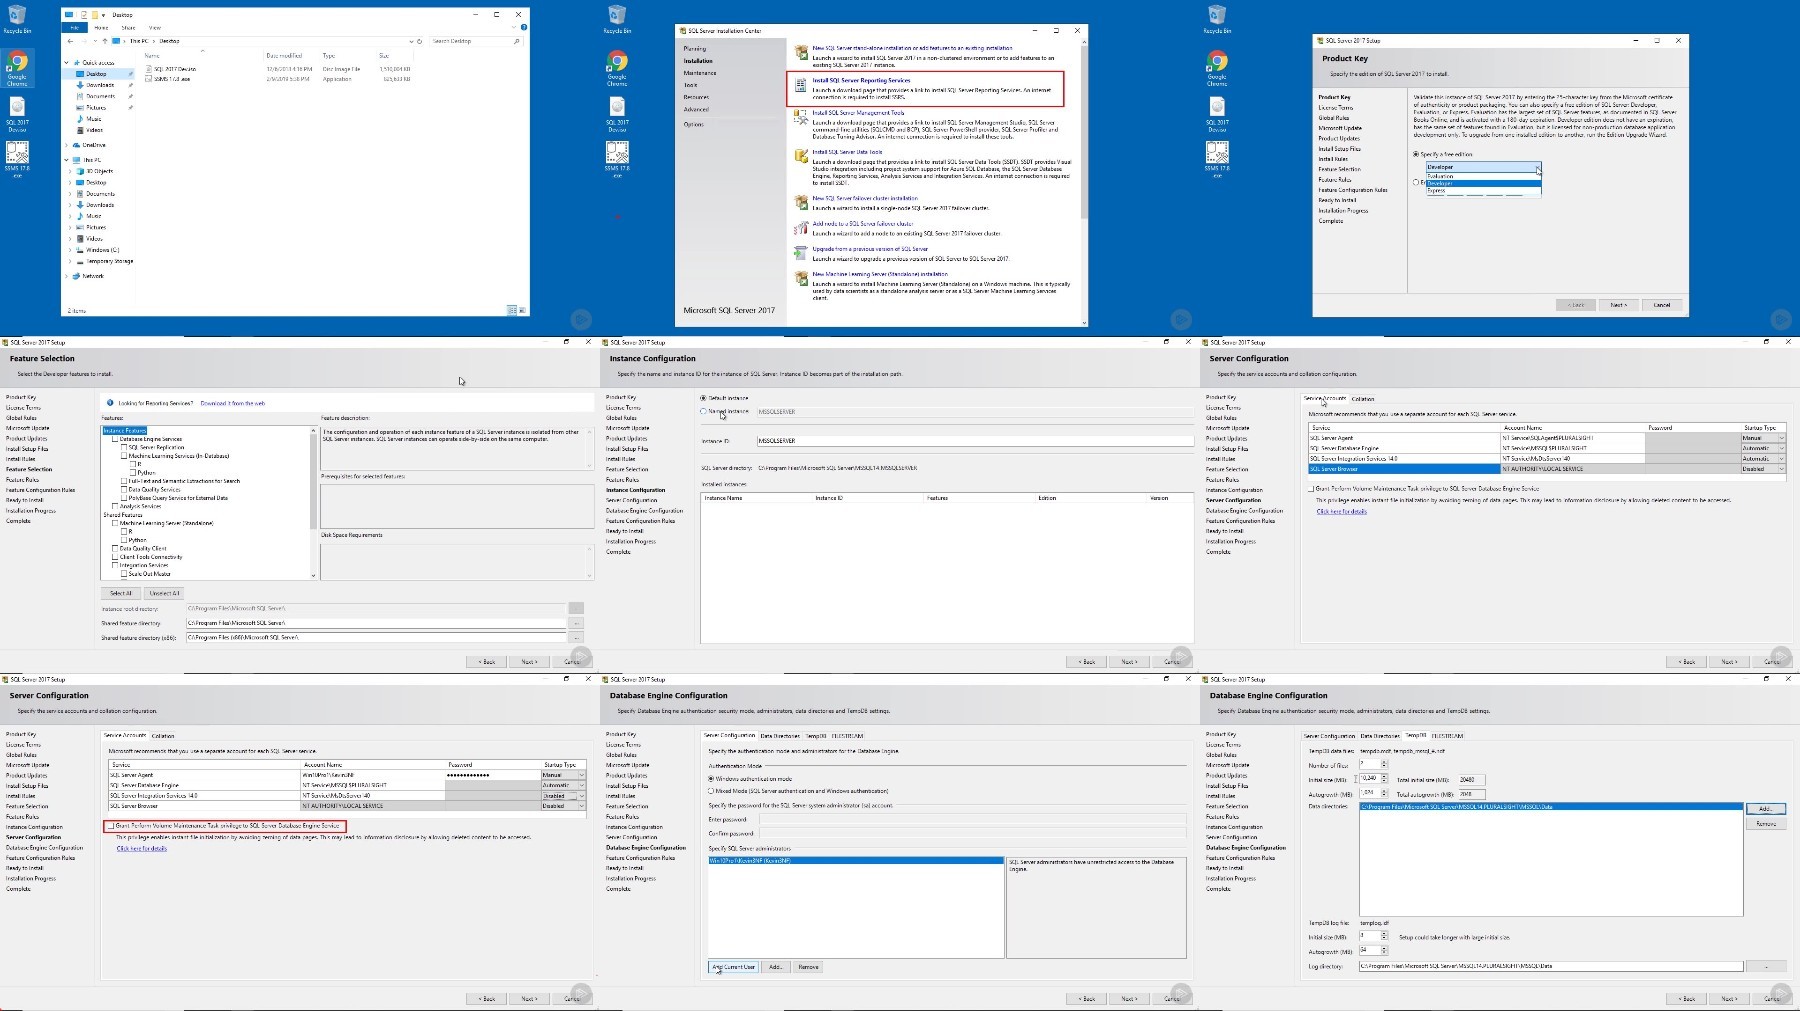Open the Share ribbon tab in File Explorer
The image size is (1800, 1011).
point(128,27)
